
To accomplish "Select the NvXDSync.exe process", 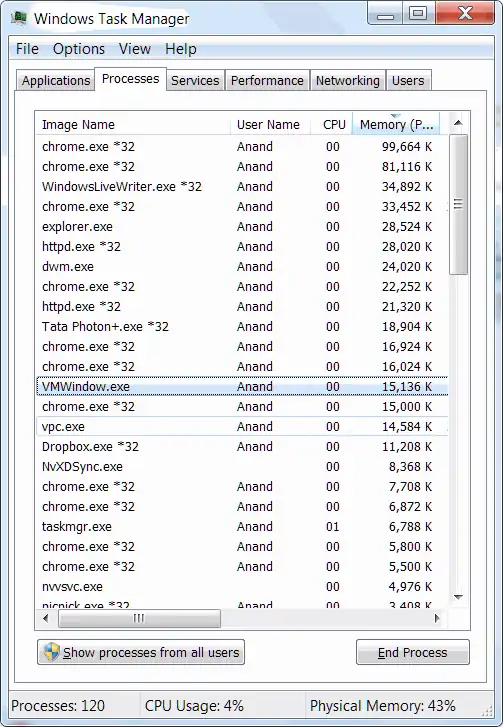I will 242,466.
